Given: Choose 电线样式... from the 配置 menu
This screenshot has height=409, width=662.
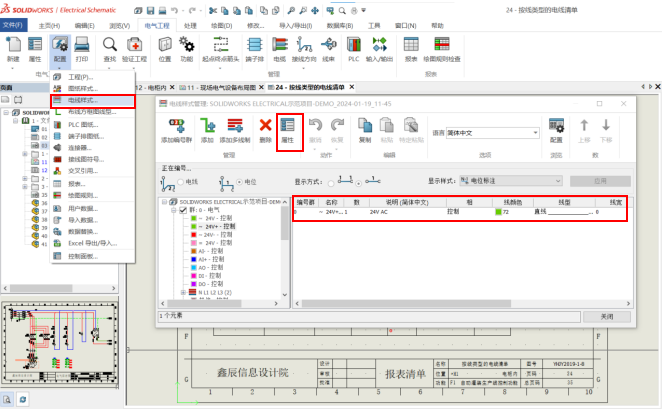Looking at the screenshot, I should 92,100.
